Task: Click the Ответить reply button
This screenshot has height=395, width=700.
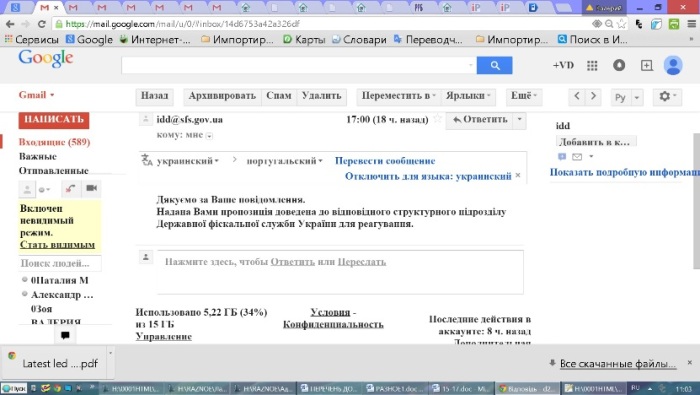Action: click(x=479, y=120)
